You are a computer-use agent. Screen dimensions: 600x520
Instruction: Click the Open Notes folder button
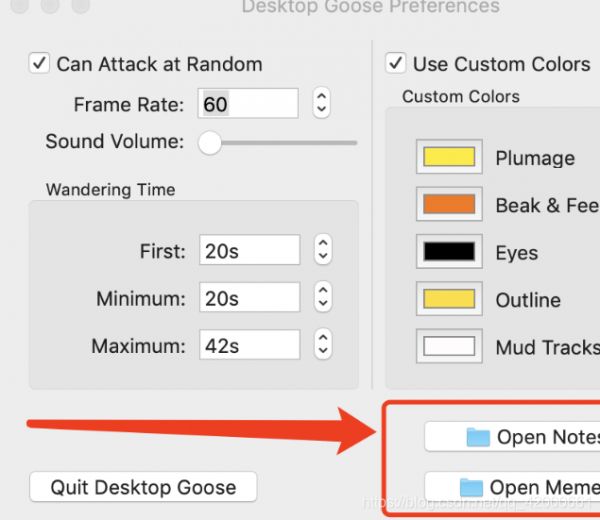pos(512,437)
